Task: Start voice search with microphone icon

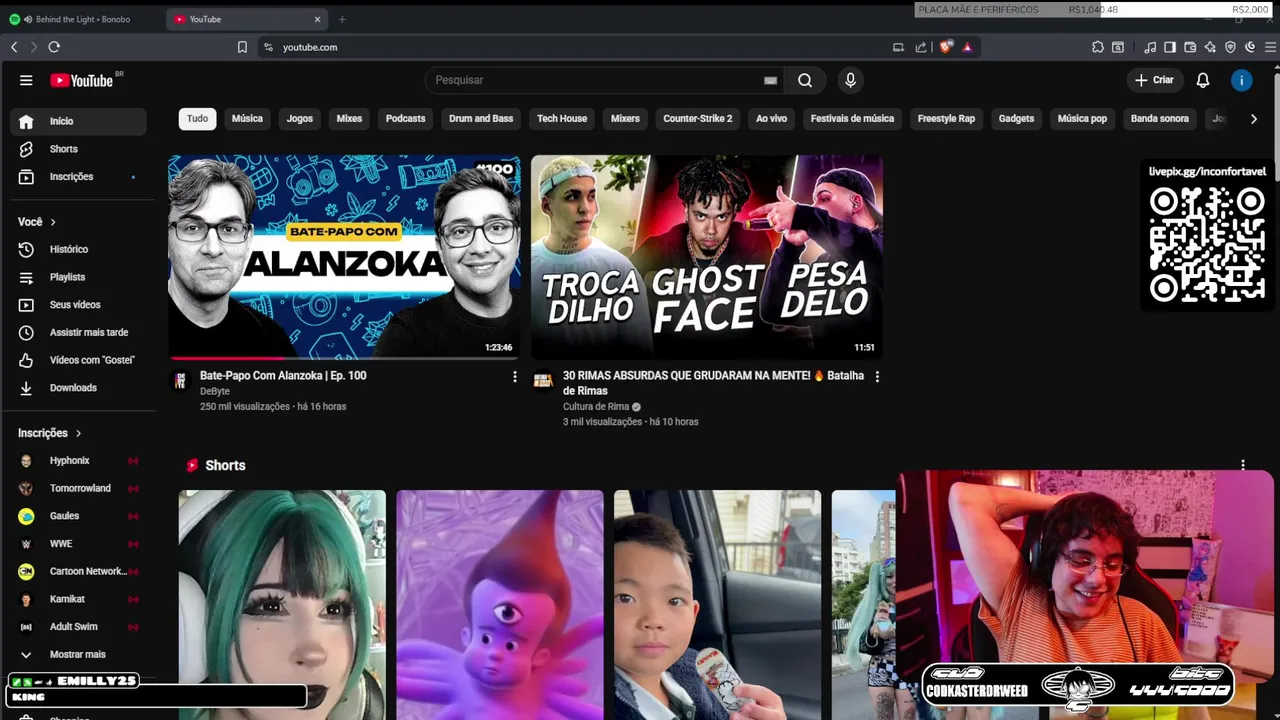Action: [x=850, y=80]
